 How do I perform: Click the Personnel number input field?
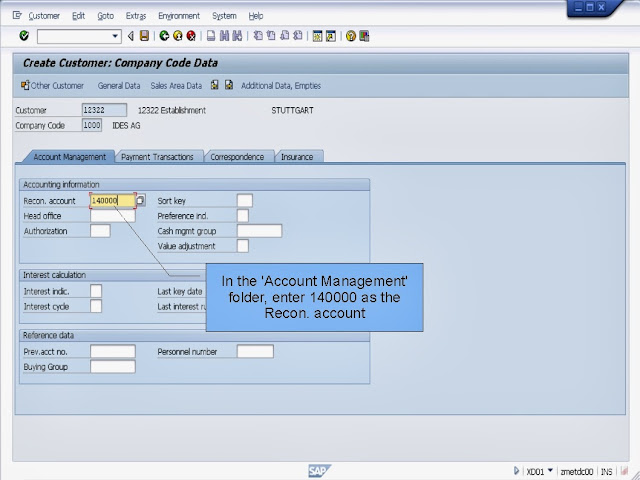pos(256,351)
